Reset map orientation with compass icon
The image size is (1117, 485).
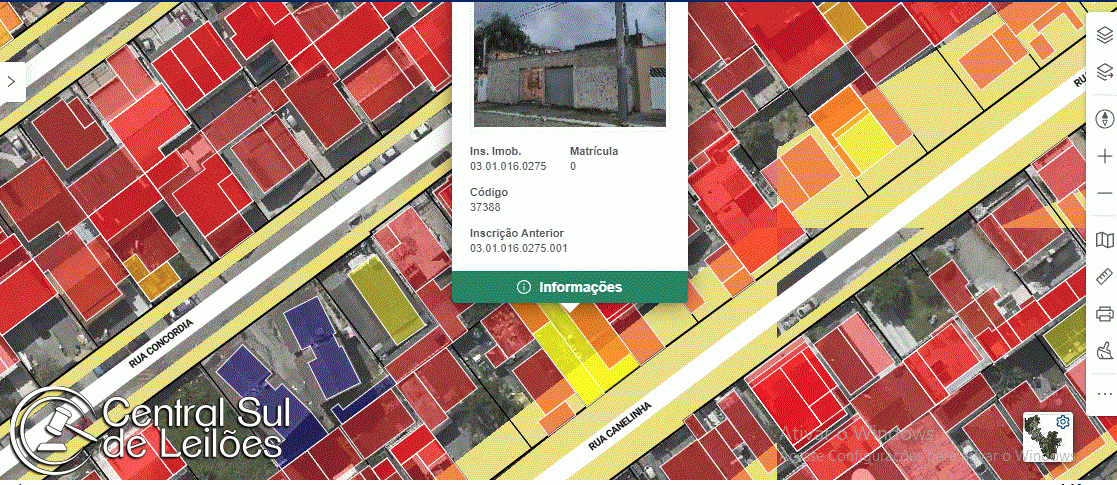pos(1104,118)
